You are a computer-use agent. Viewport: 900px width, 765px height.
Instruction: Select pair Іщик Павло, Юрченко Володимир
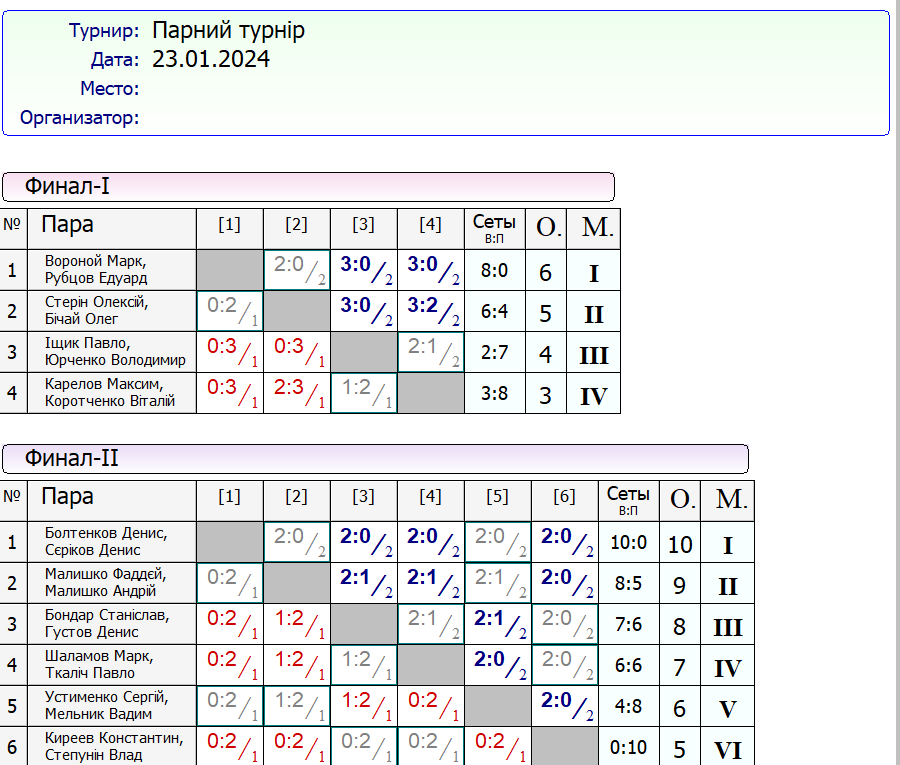[x=111, y=352]
